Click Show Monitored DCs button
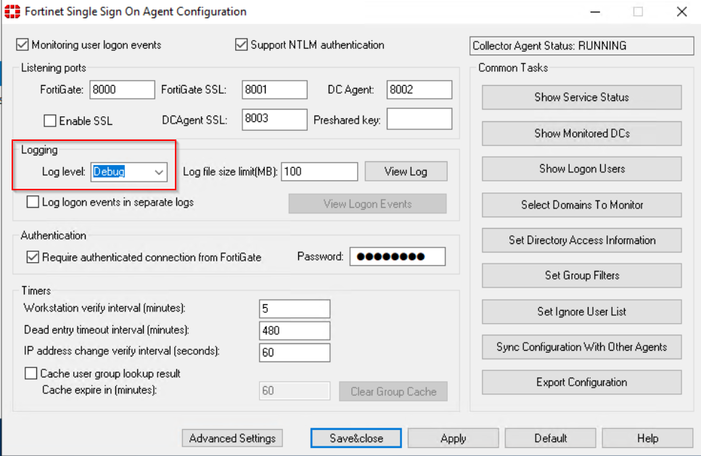Image resolution: width=701 pixels, height=456 pixels. 582,133
